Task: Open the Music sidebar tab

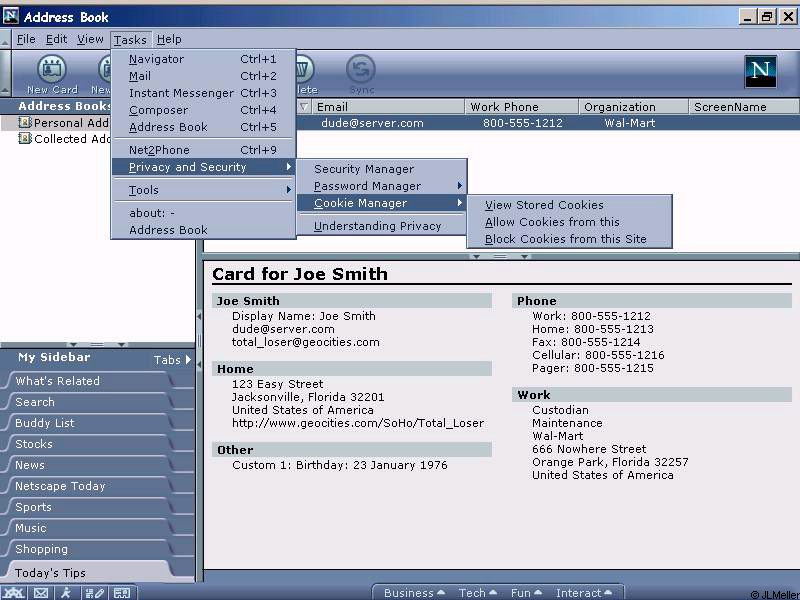Action: point(89,528)
